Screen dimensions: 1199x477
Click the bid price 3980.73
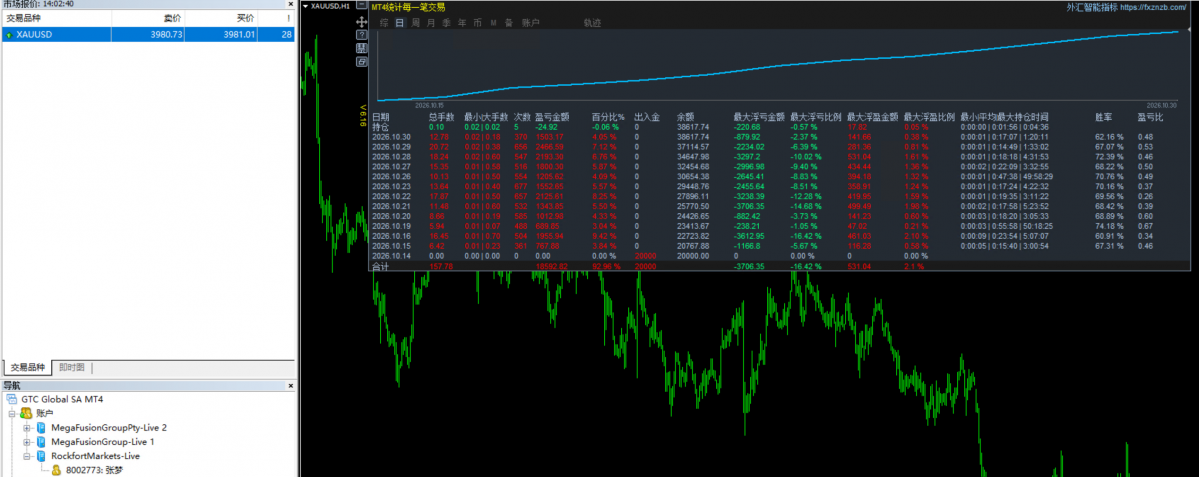[167, 34]
